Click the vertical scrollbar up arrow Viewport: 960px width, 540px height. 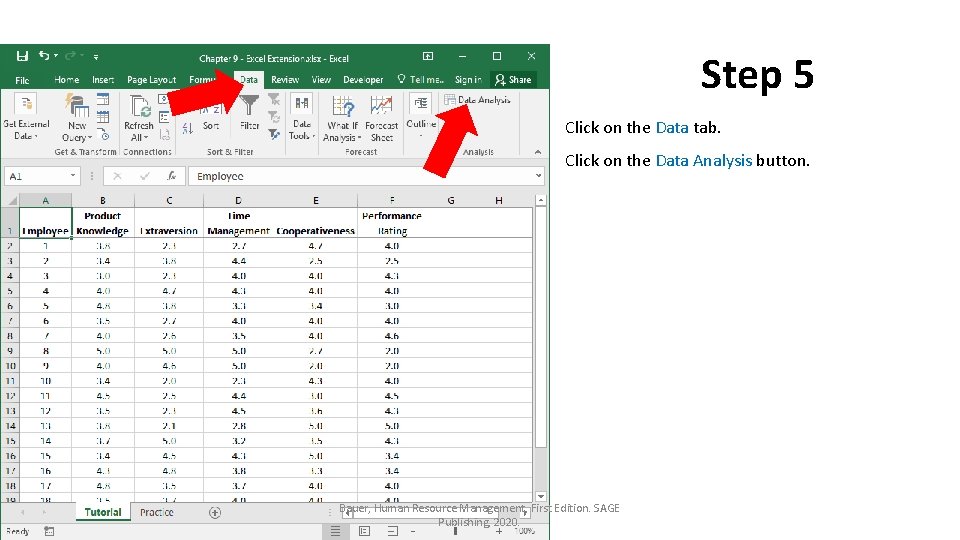tap(541, 200)
